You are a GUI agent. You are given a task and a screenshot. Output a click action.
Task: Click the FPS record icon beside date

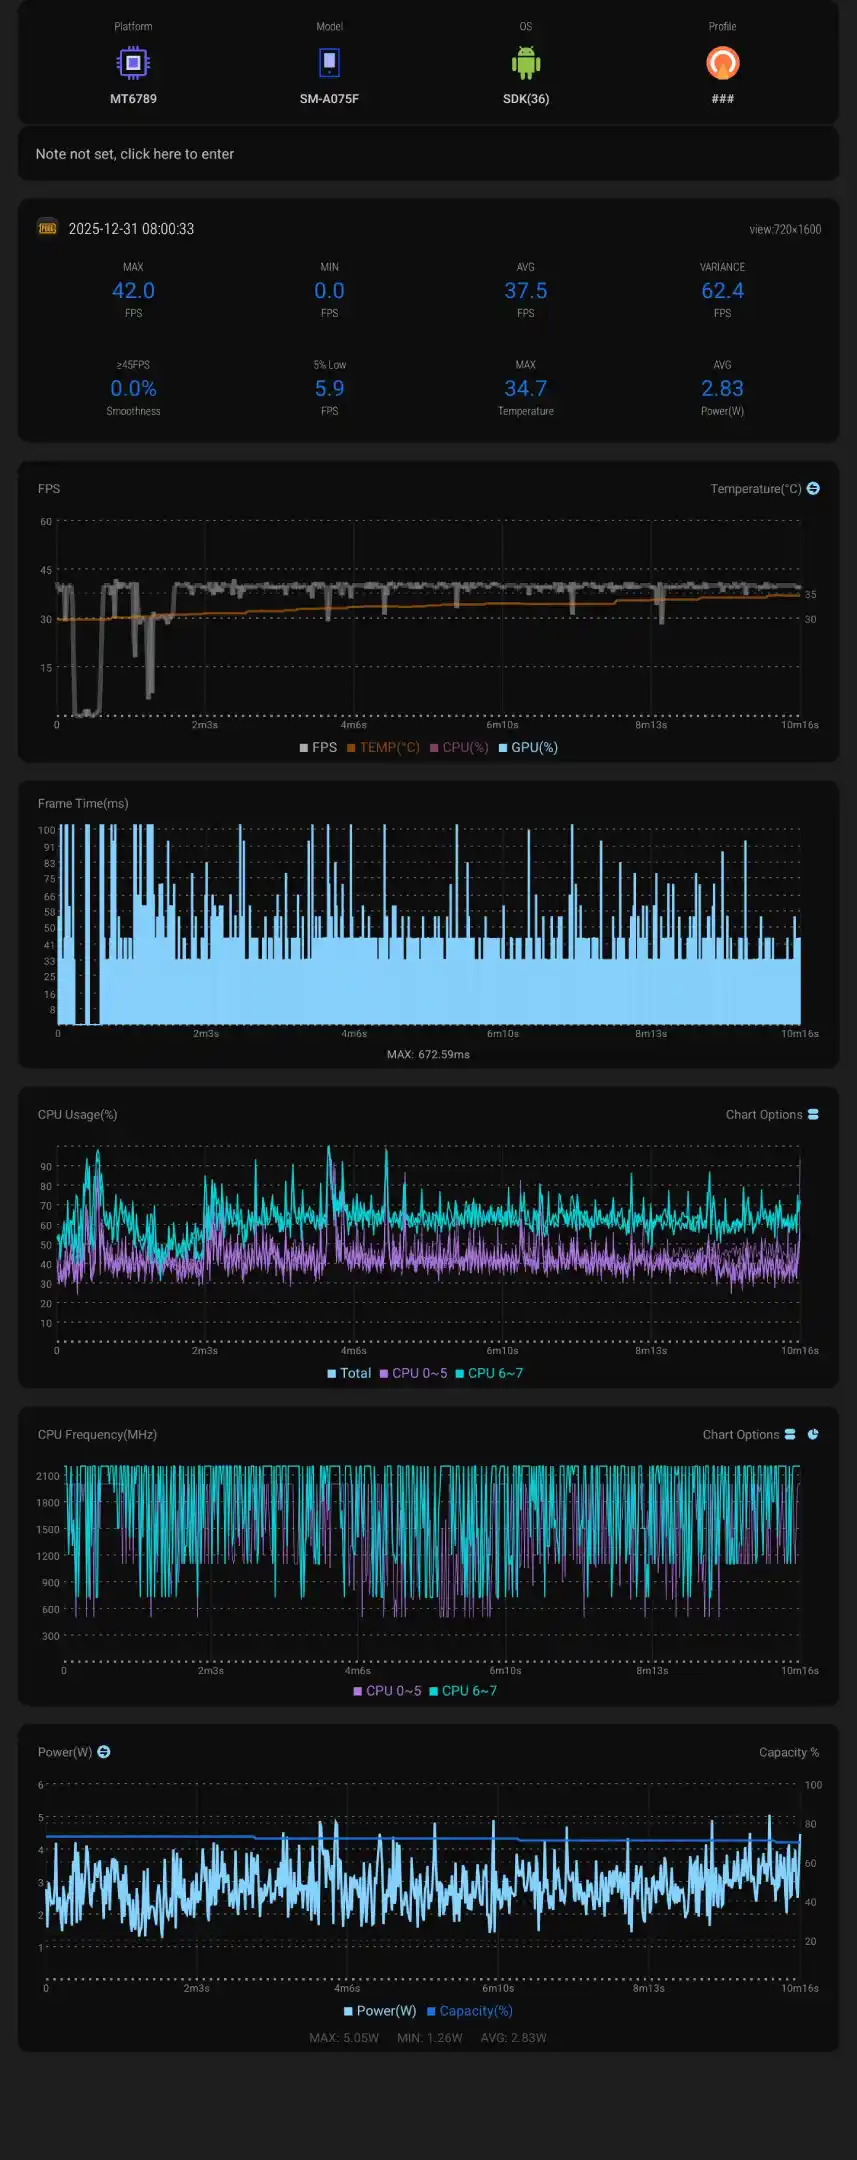point(47,228)
